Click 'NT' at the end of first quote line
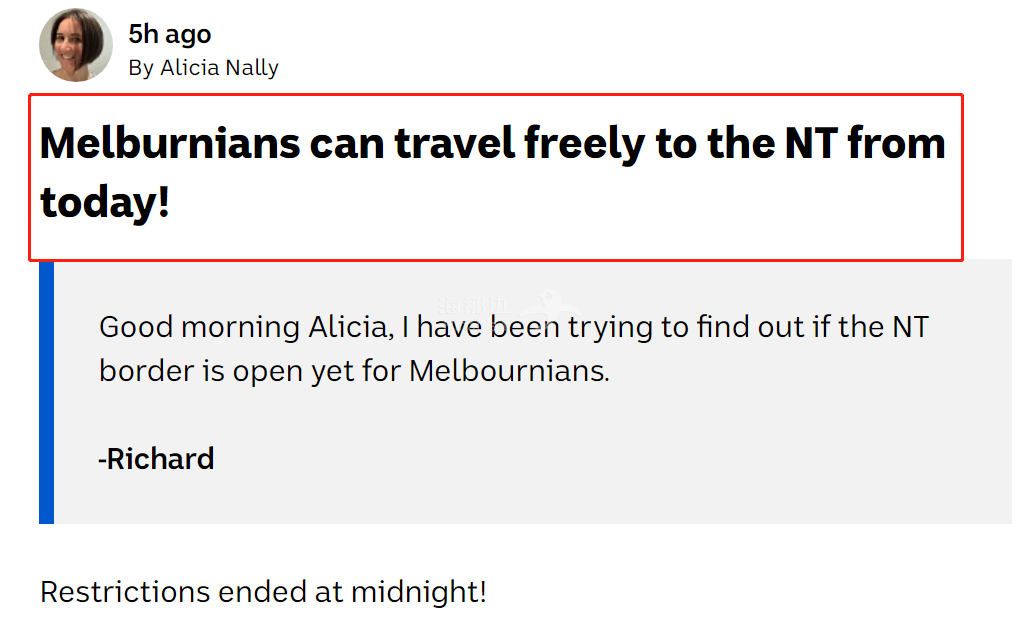This screenshot has height=625, width=1022. [910, 327]
